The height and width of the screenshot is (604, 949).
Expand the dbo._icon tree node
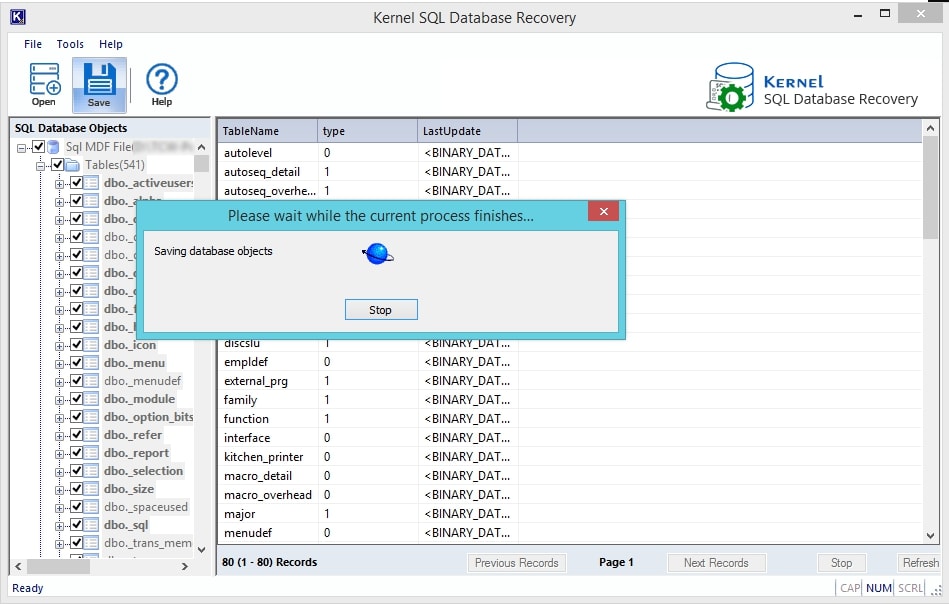tap(59, 346)
